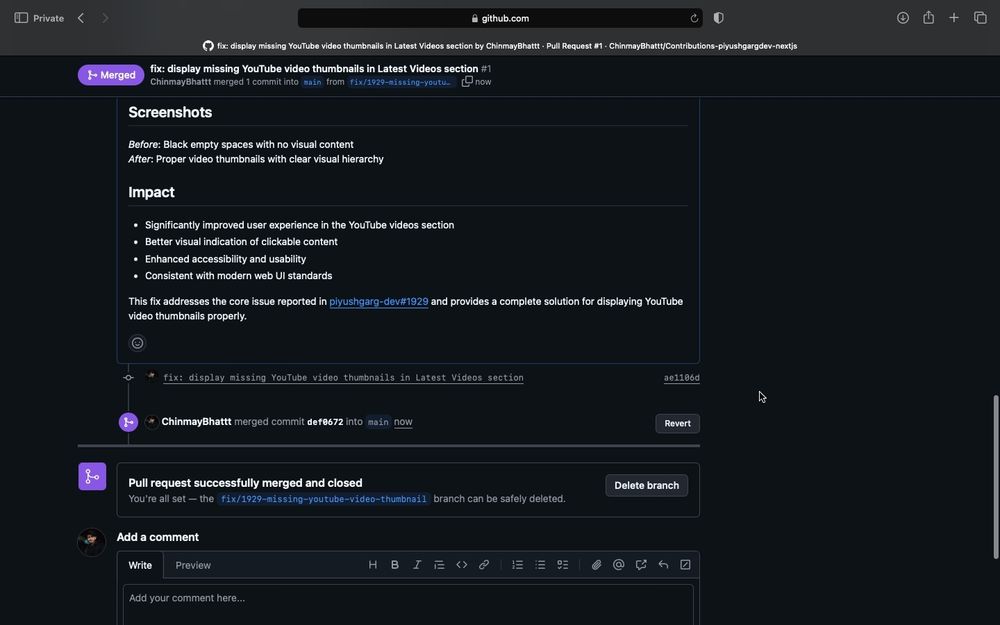Image resolution: width=1000 pixels, height=625 pixels.
Task: Insert a task list
Action: [562, 564]
